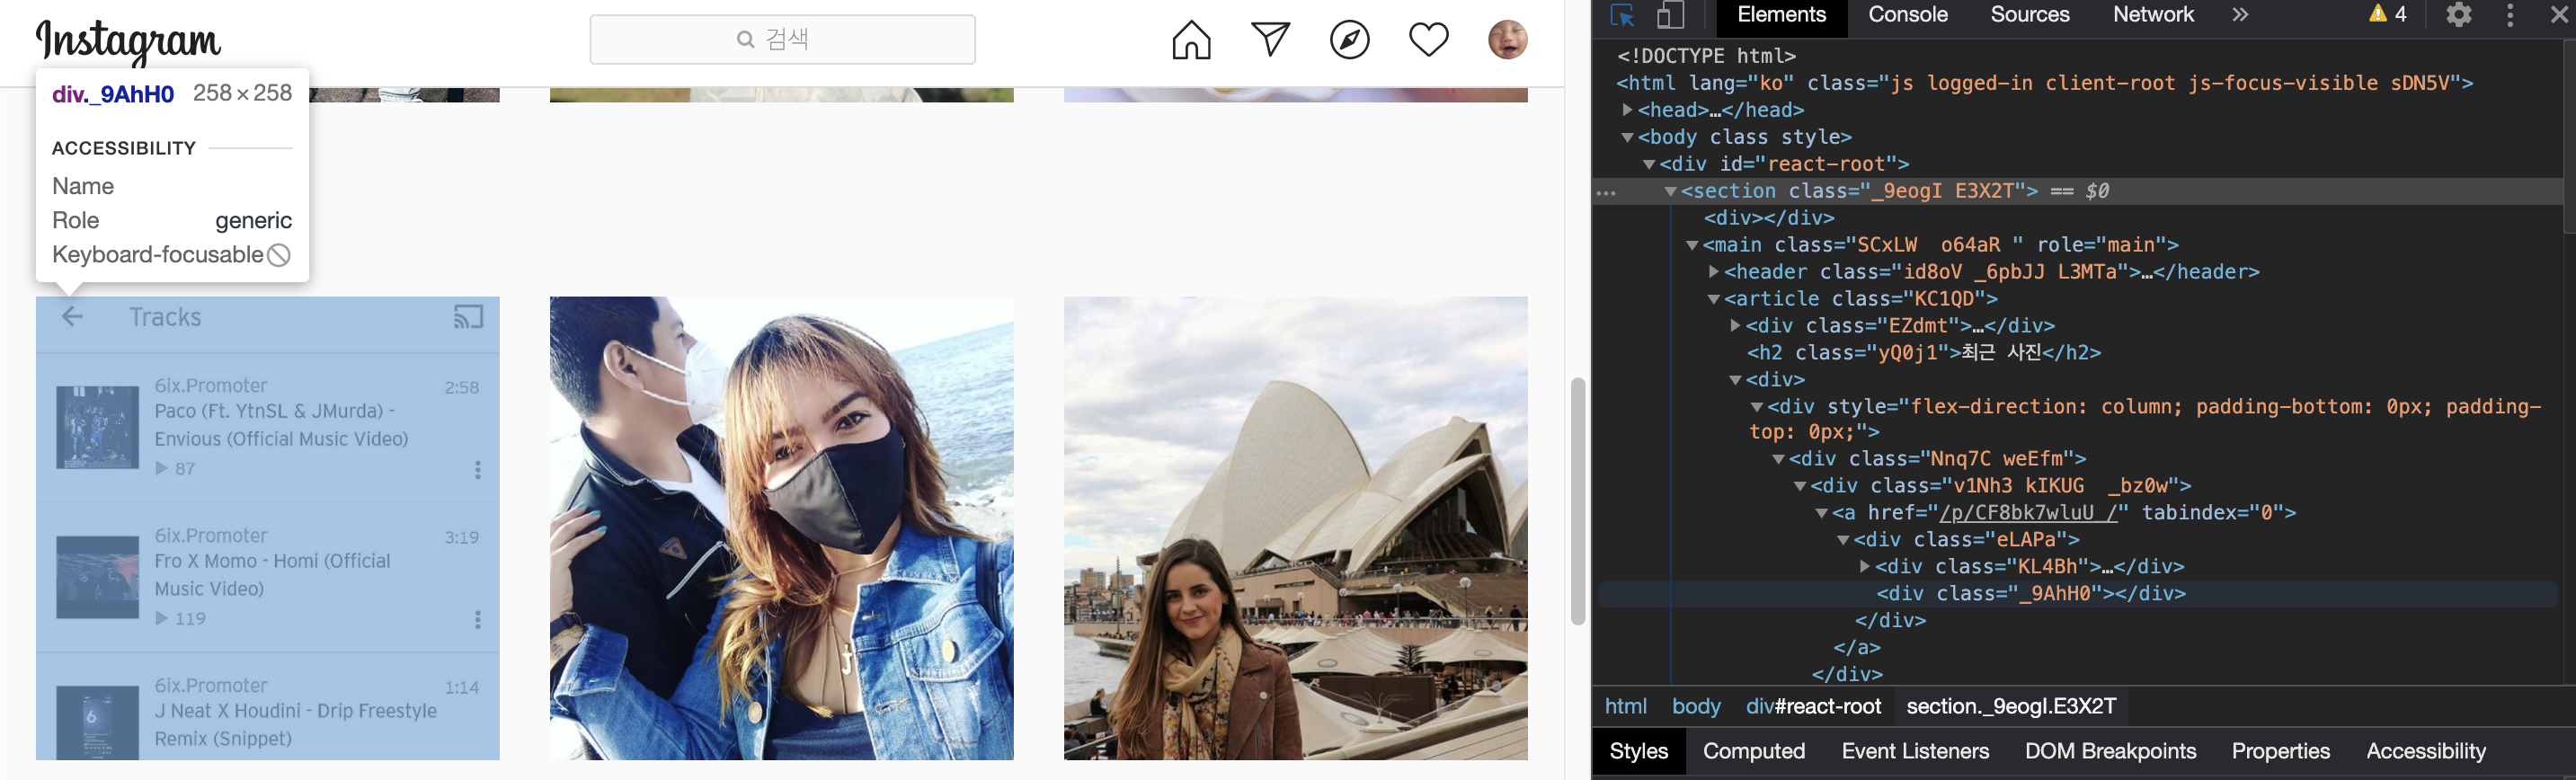Toggle DevTools device toolbar icon
This screenshot has height=780, width=2576.
coord(1670,15)
